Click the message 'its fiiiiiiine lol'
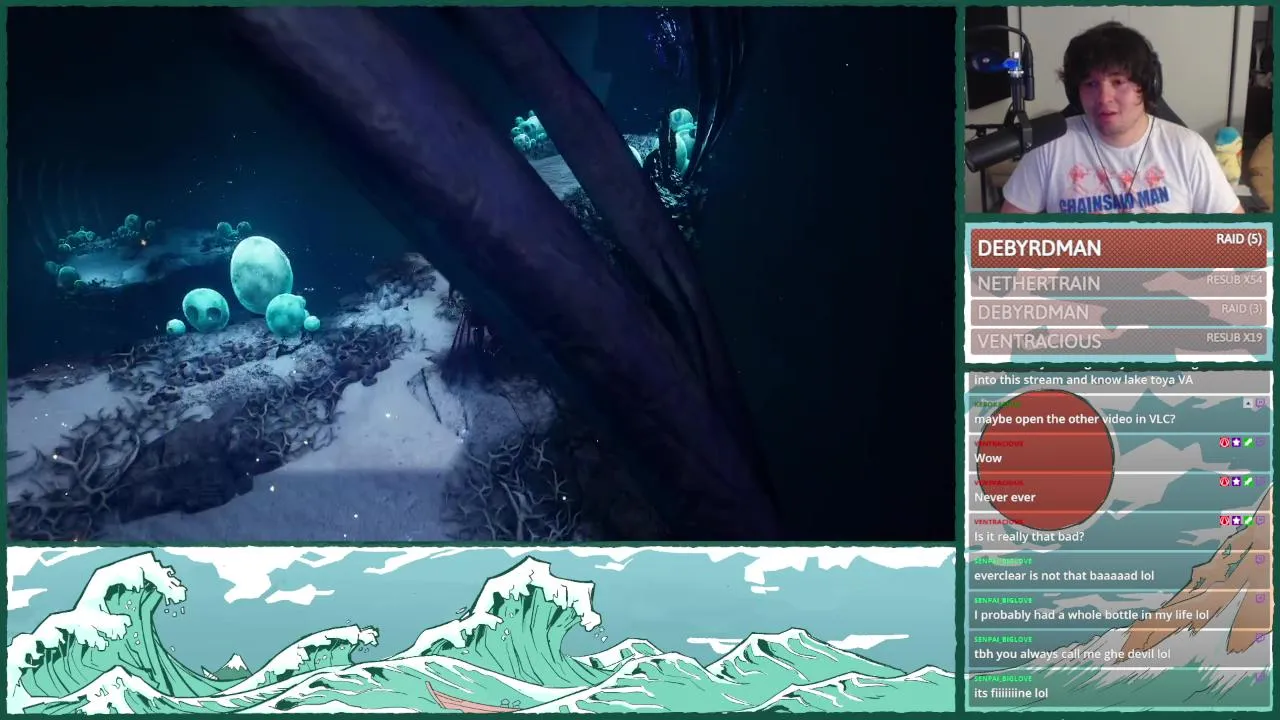The width and height of the screenshot is (1280, 720). coord(1011,693)
